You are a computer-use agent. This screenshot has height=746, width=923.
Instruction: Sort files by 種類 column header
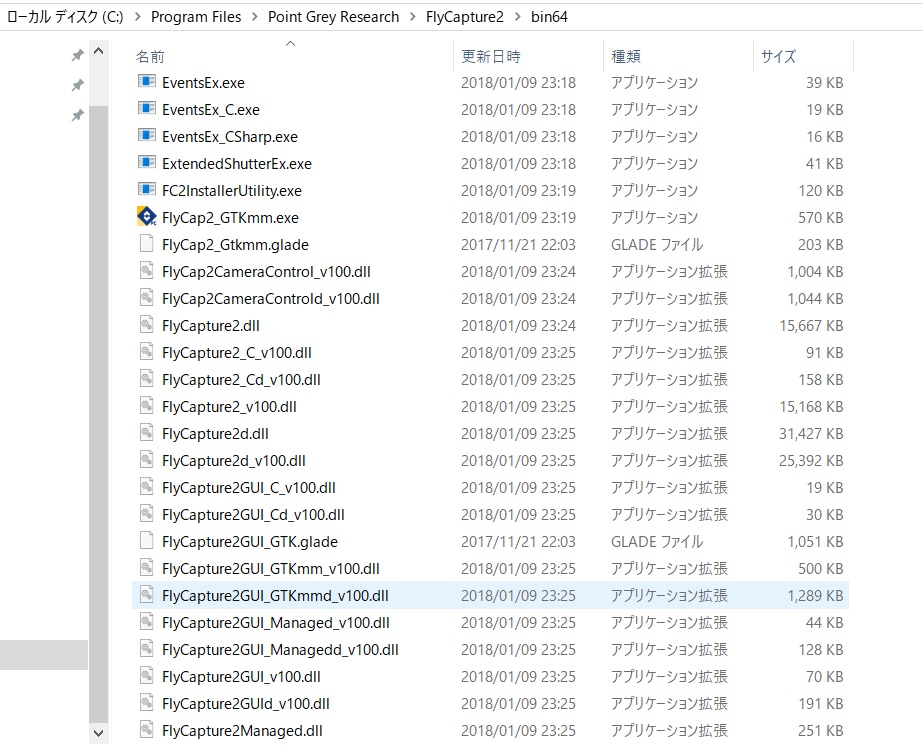[679, 56]
